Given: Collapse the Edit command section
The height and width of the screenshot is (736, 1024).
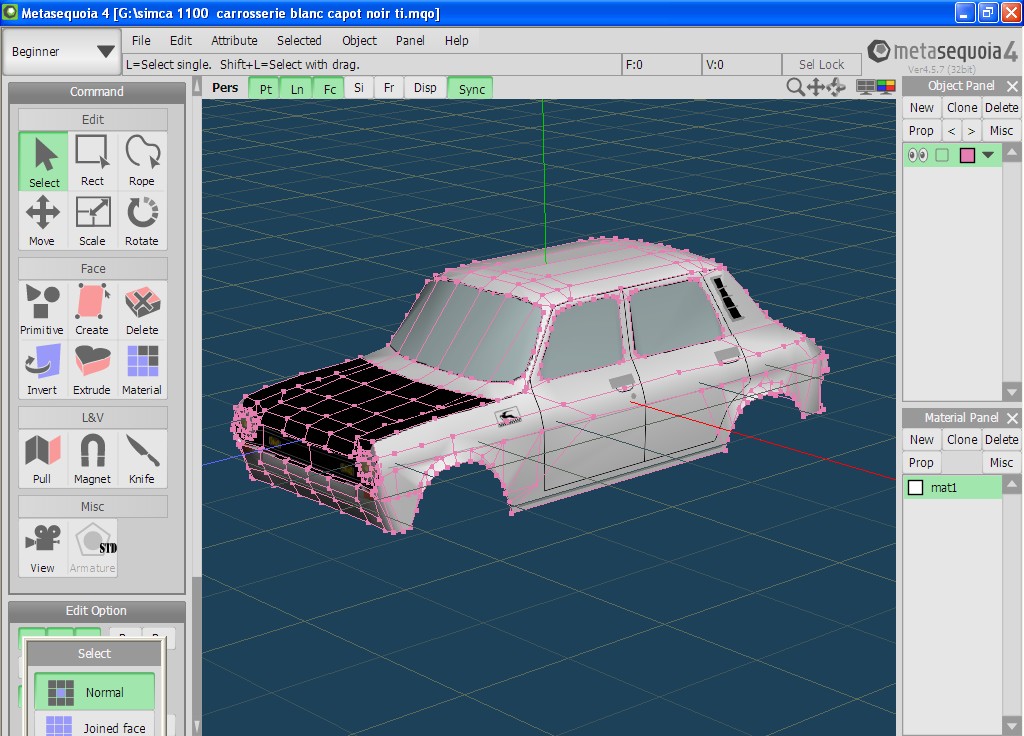Looking at the screenshot, I should 93,119.
